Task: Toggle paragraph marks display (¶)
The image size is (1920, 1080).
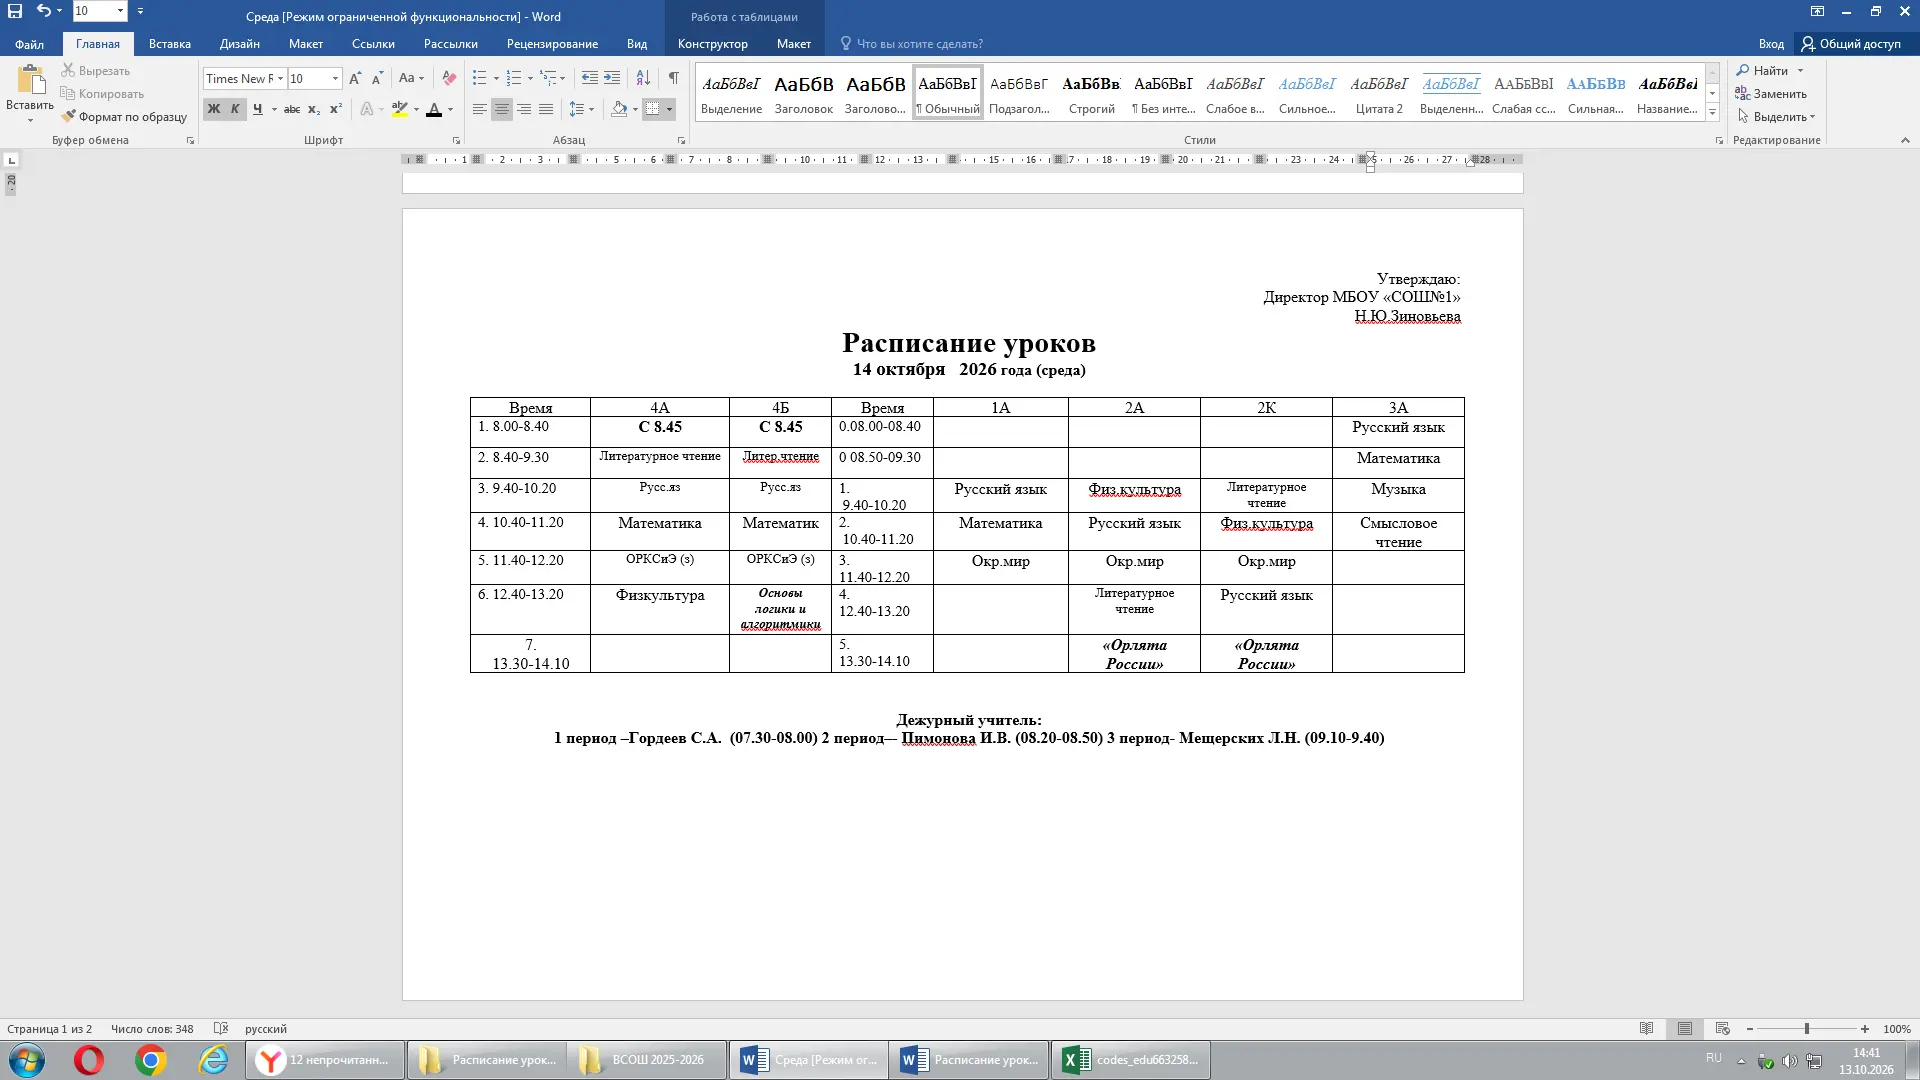Action: pos(674,78)
